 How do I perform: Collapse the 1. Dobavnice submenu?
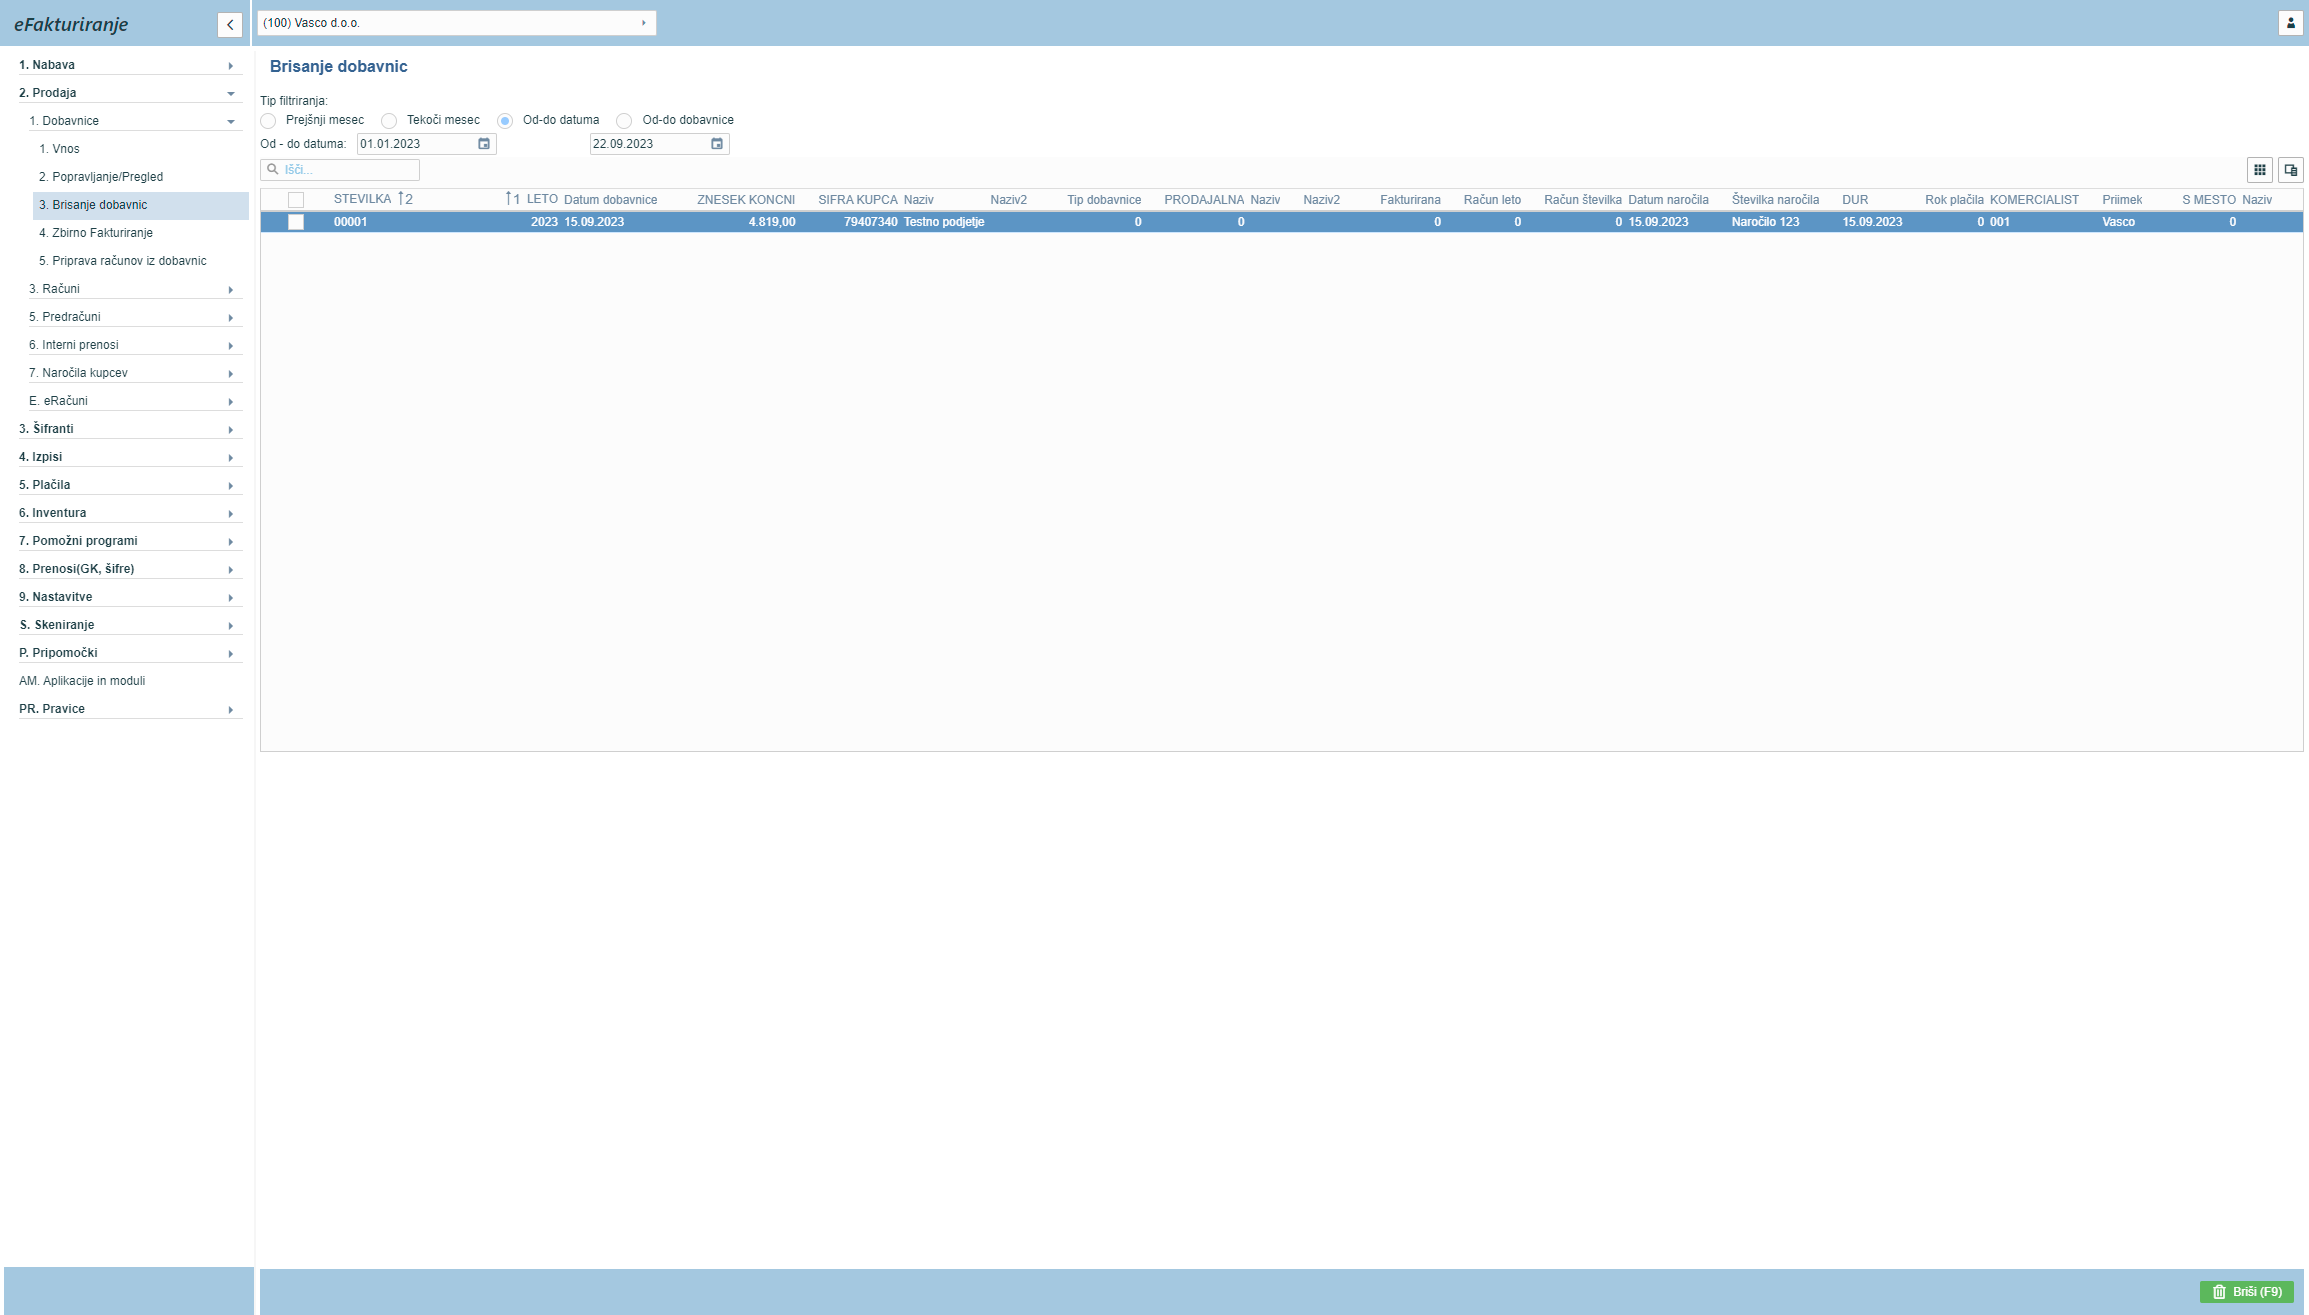tap(135, 121)
